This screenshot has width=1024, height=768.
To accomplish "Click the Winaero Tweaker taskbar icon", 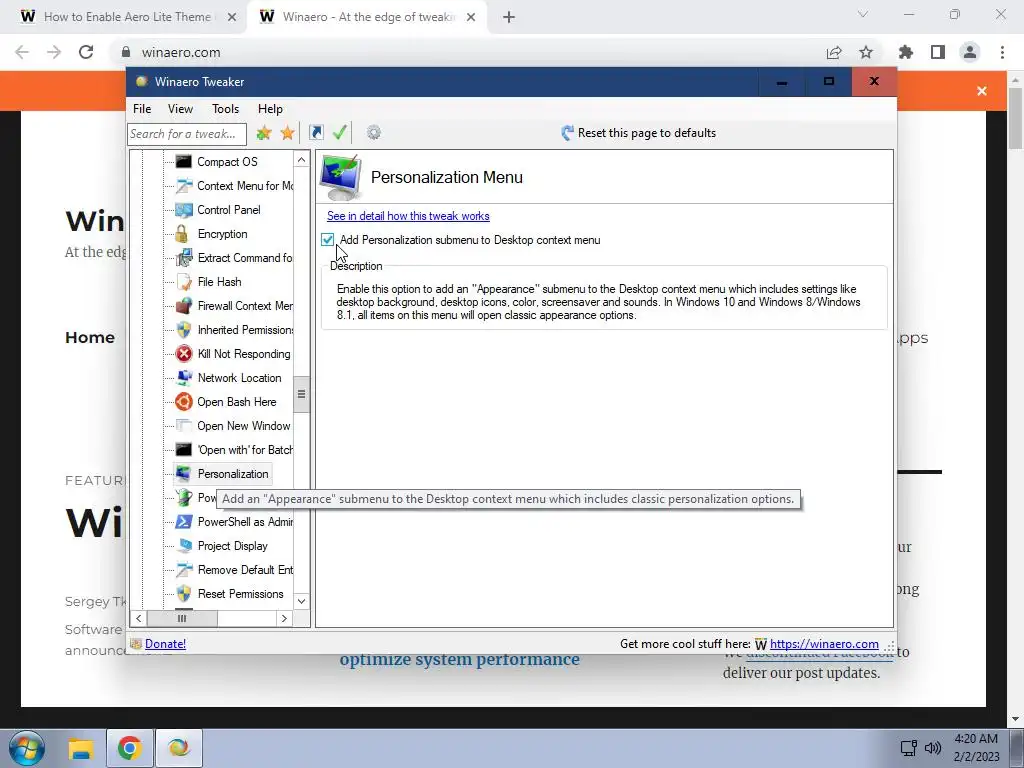I will 178,748.
